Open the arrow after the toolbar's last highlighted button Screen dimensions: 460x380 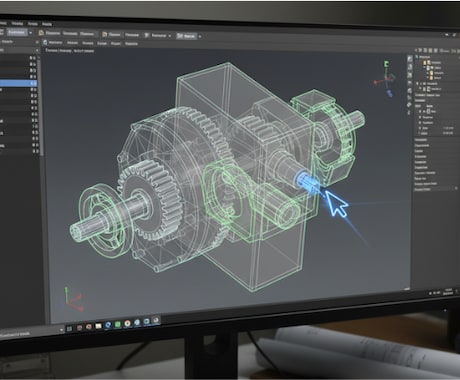[x=200, y=36]
